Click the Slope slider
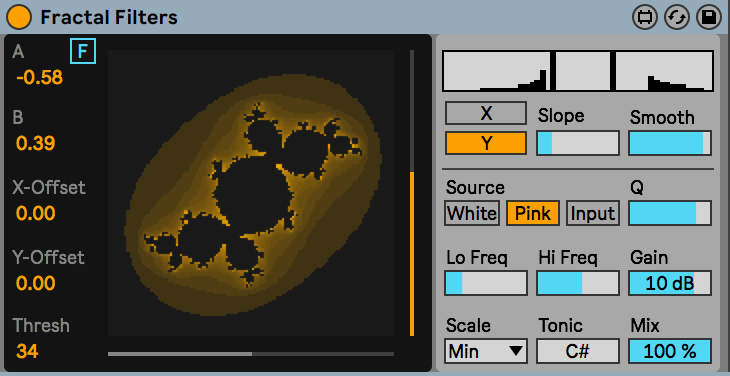 [x=578, y=143]
